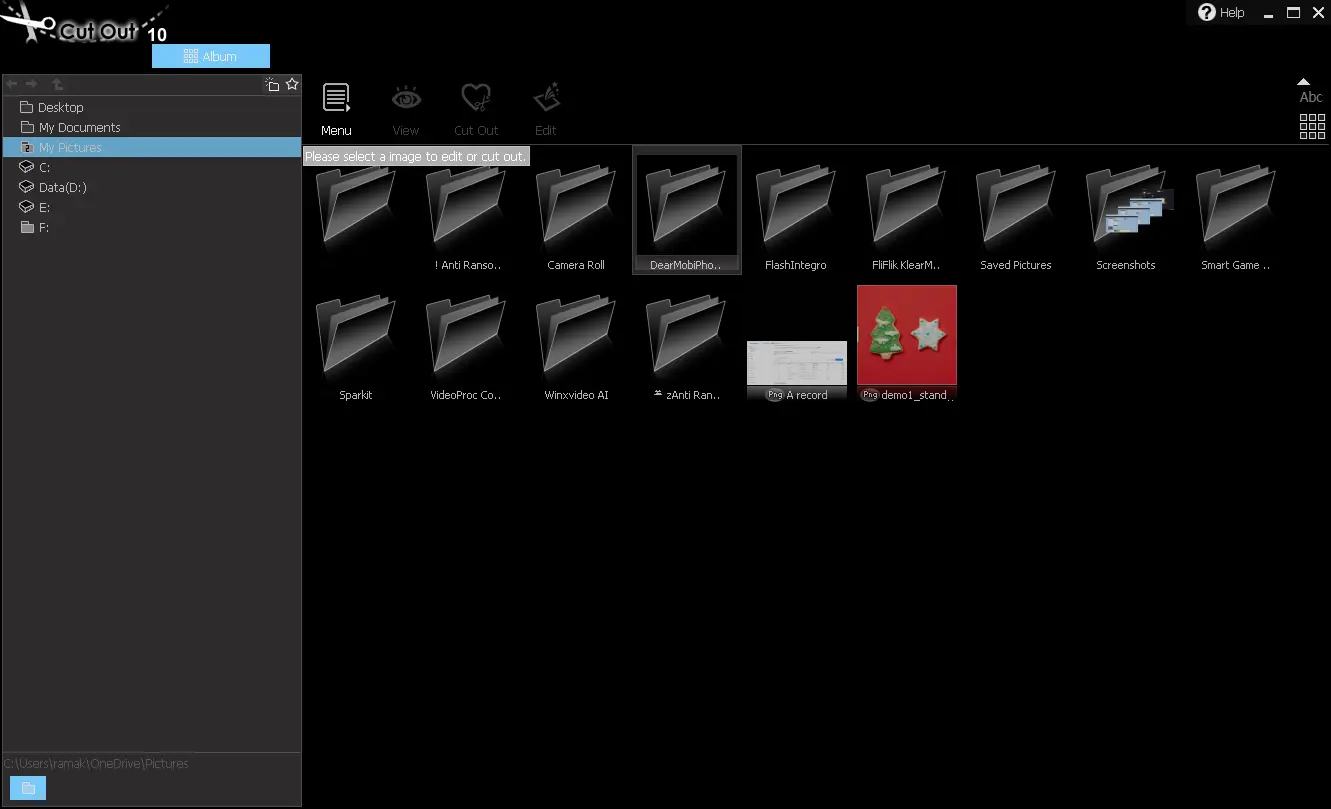Image resolution: width=1331 pixels, height=809 pixels.
Task: Click the new folder icon
Action: (x=272, y=85)
